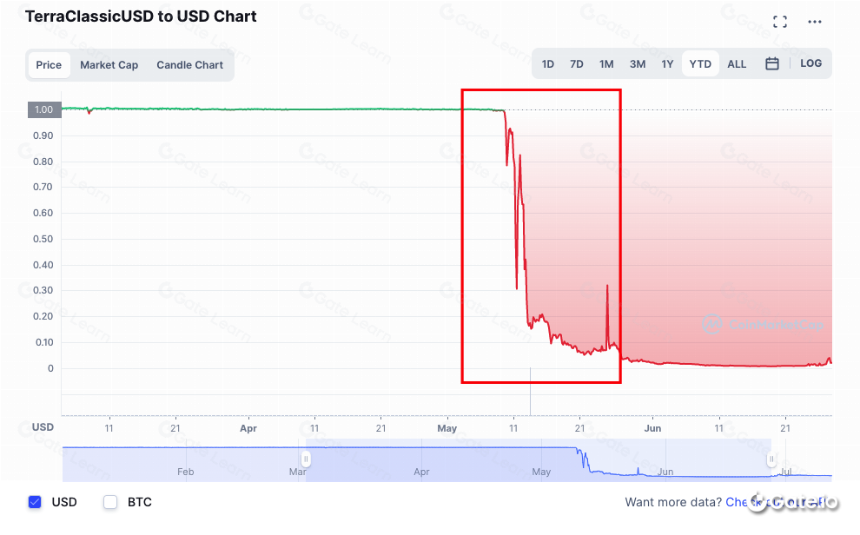The width and height of the screenshot is (860, 535).
Task: Switch to the Price tab
Action: (49, 65)
